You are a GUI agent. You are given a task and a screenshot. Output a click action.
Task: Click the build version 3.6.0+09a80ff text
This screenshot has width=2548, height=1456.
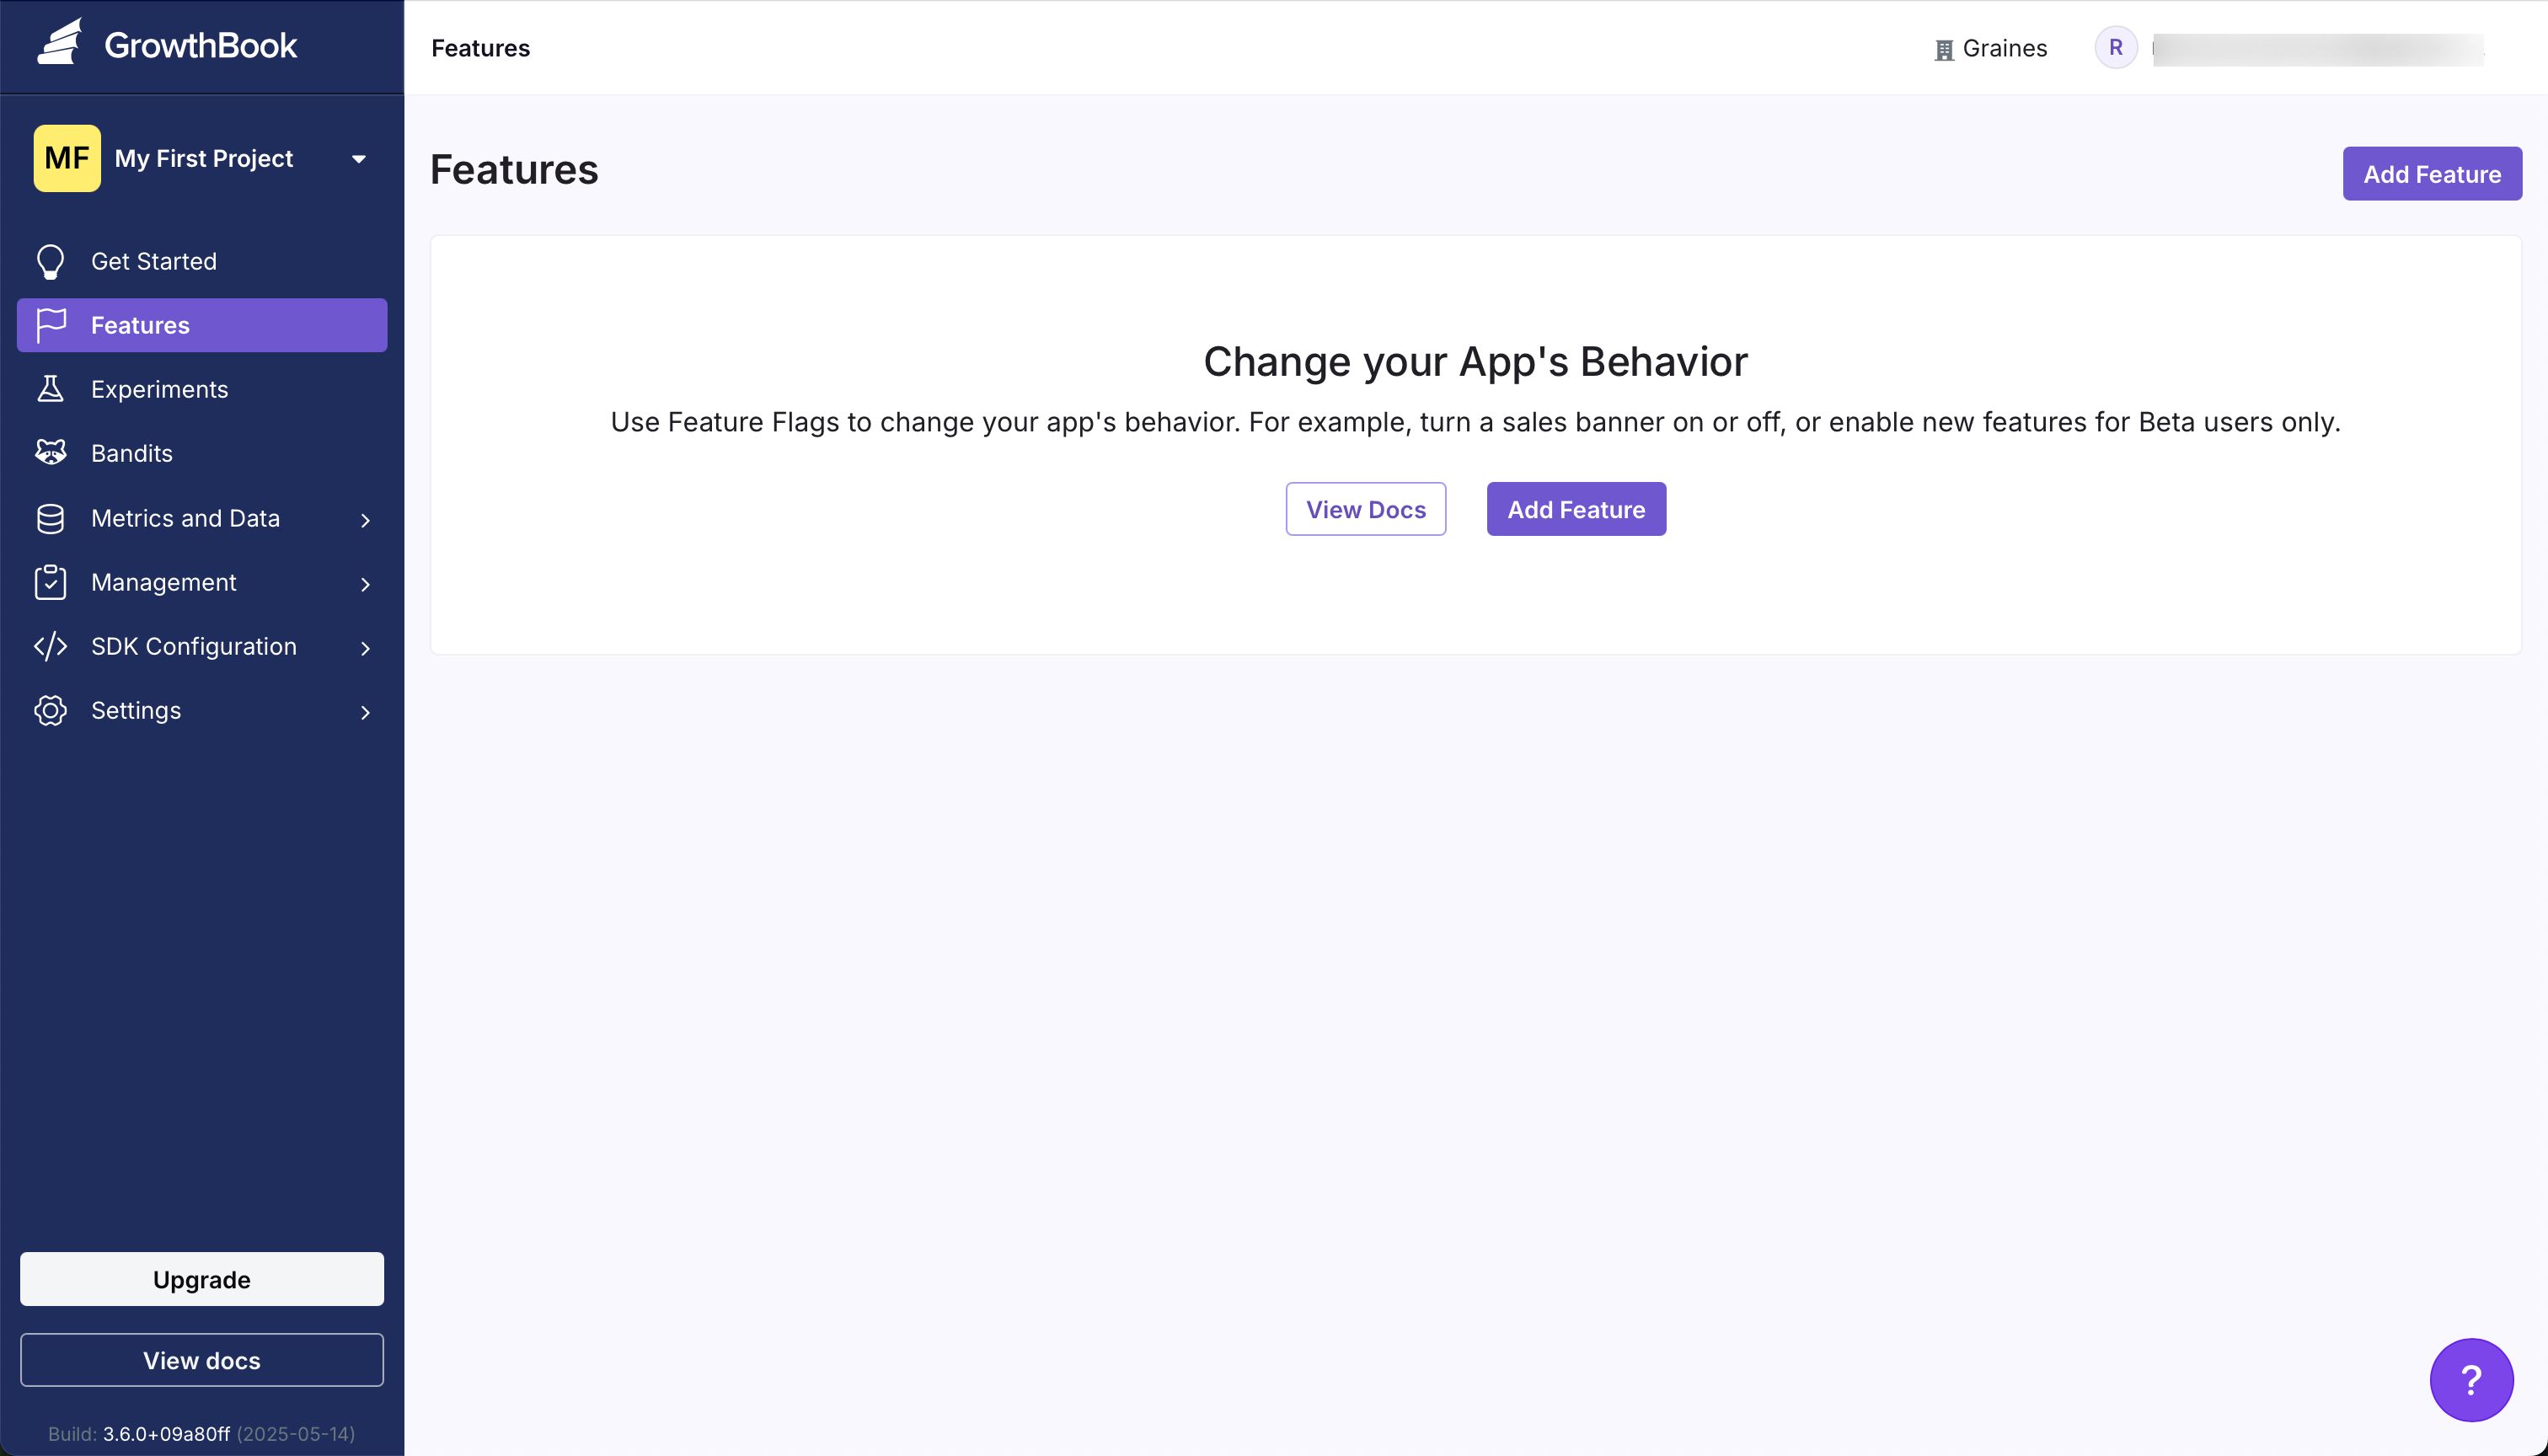coord(166,1434)
